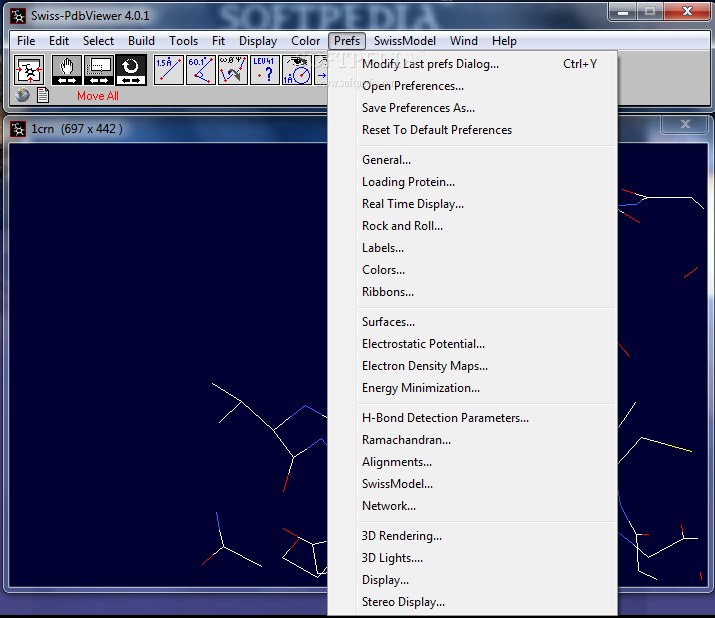The width and height of the screenshot is (715, 618).
Task: Open Surfaces preferences
Action: (x=472, y=322)
